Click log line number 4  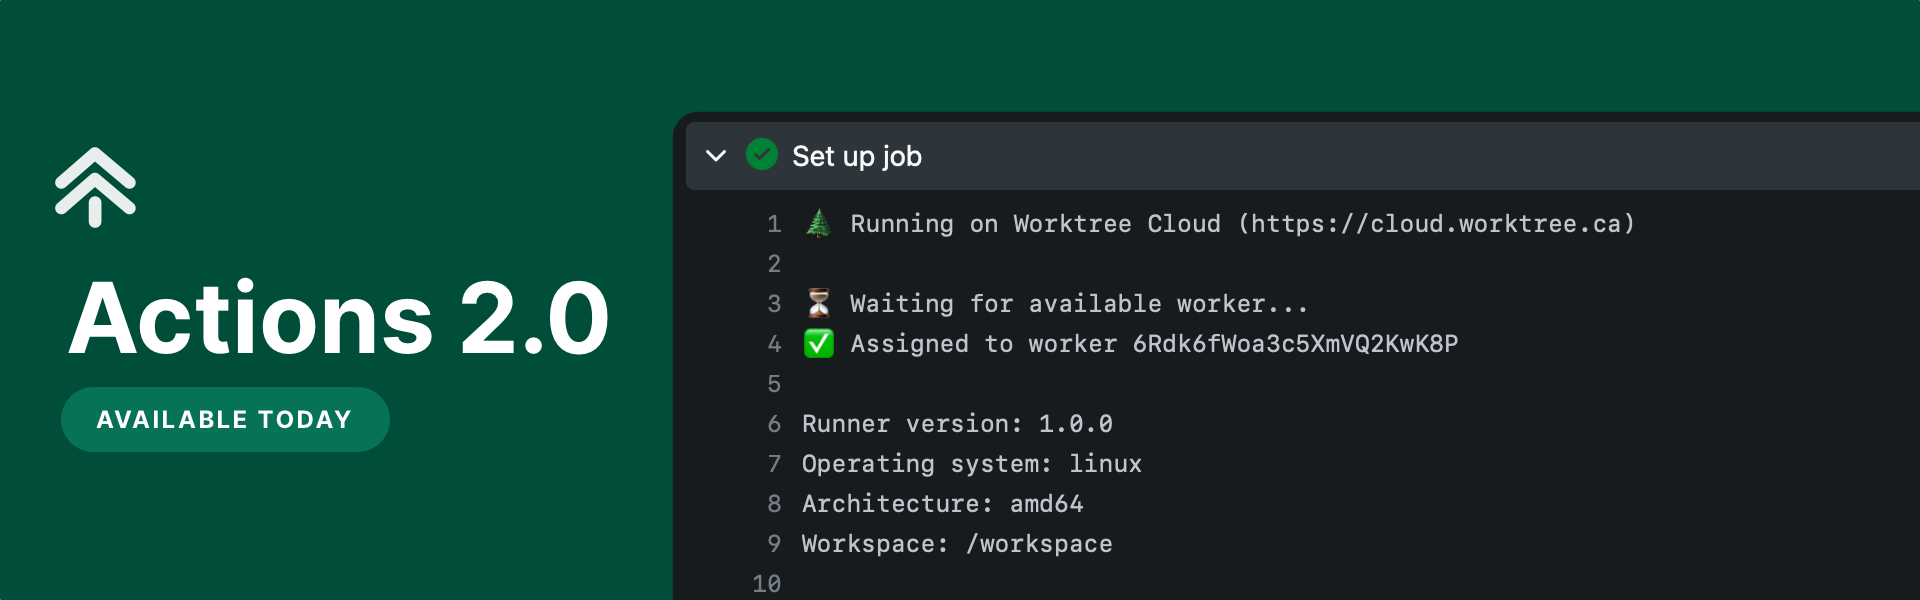(774, 344)
